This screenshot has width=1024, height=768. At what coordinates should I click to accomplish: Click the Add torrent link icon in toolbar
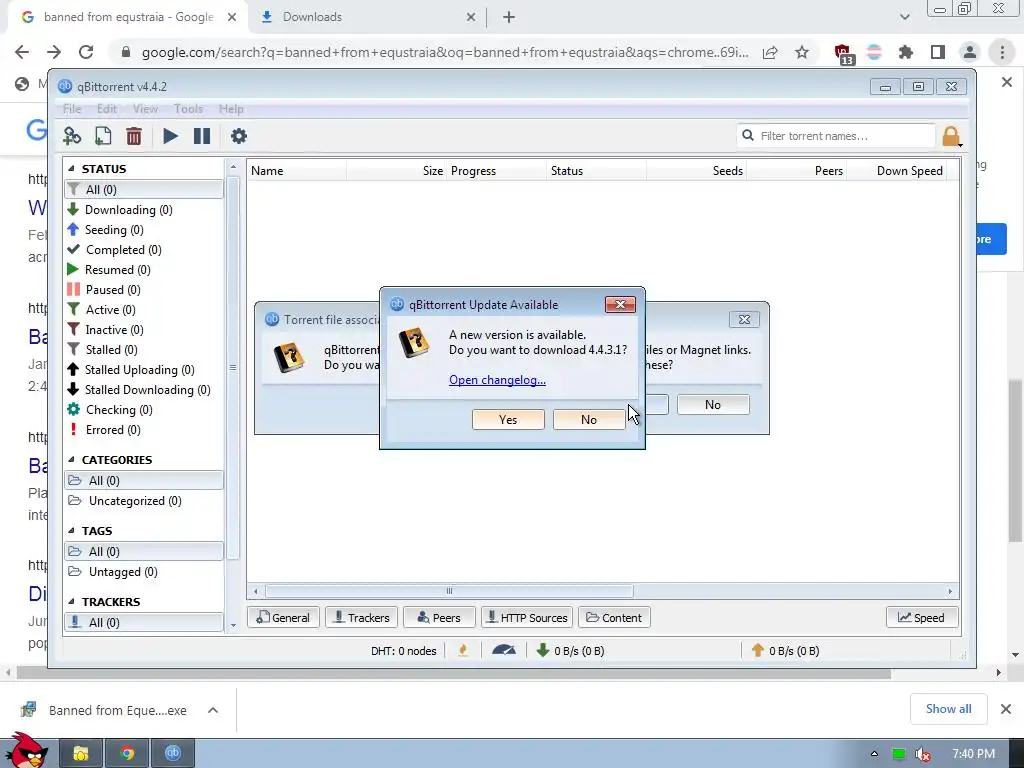click(x=72, y=136)
